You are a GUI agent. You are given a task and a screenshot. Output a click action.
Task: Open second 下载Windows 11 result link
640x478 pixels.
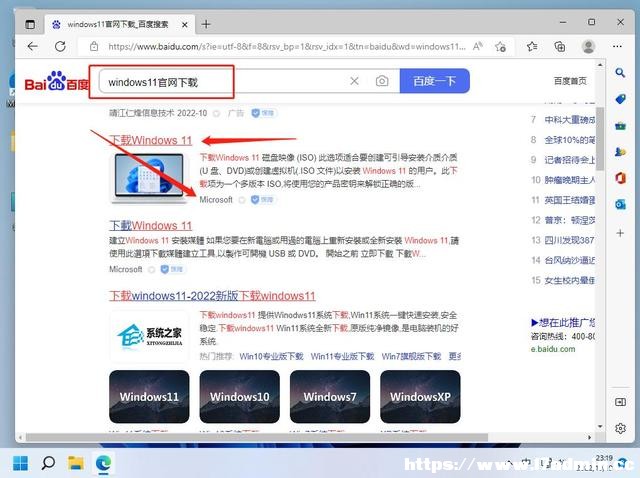[x=150, y=226]
